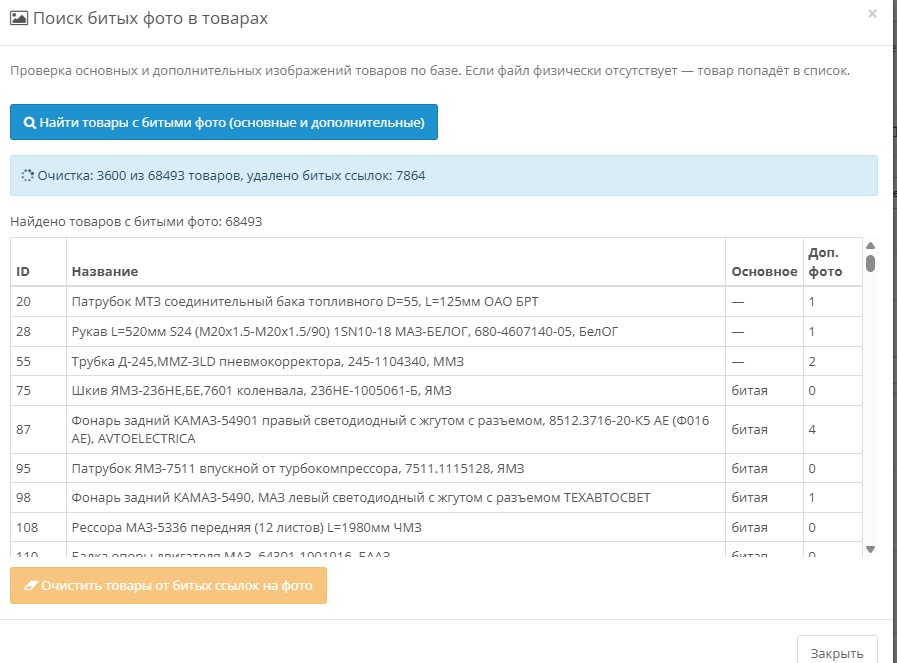Click the loading spinner icon beside Очистка status
Image resolution: width=897 pixels, height=663 pixels.
click(28, 176)
